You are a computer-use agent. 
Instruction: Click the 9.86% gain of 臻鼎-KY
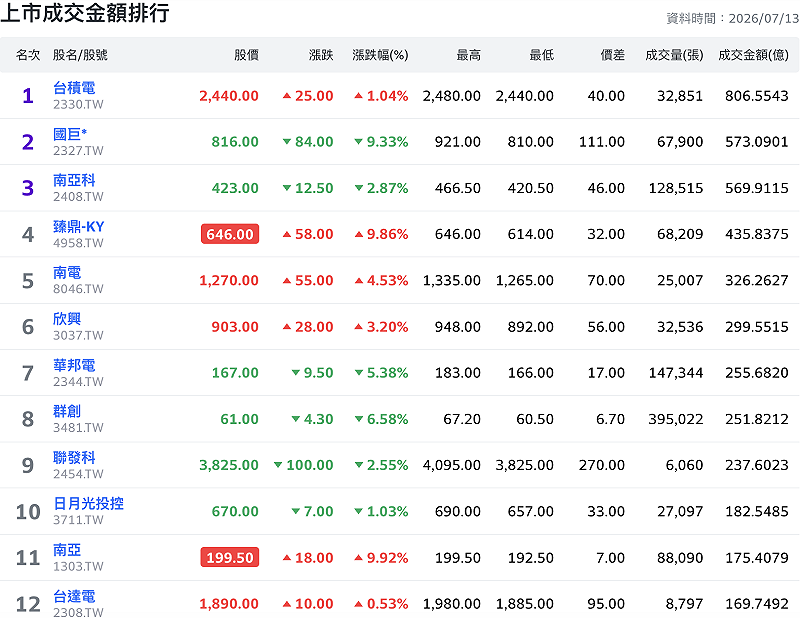pos(381,234)
